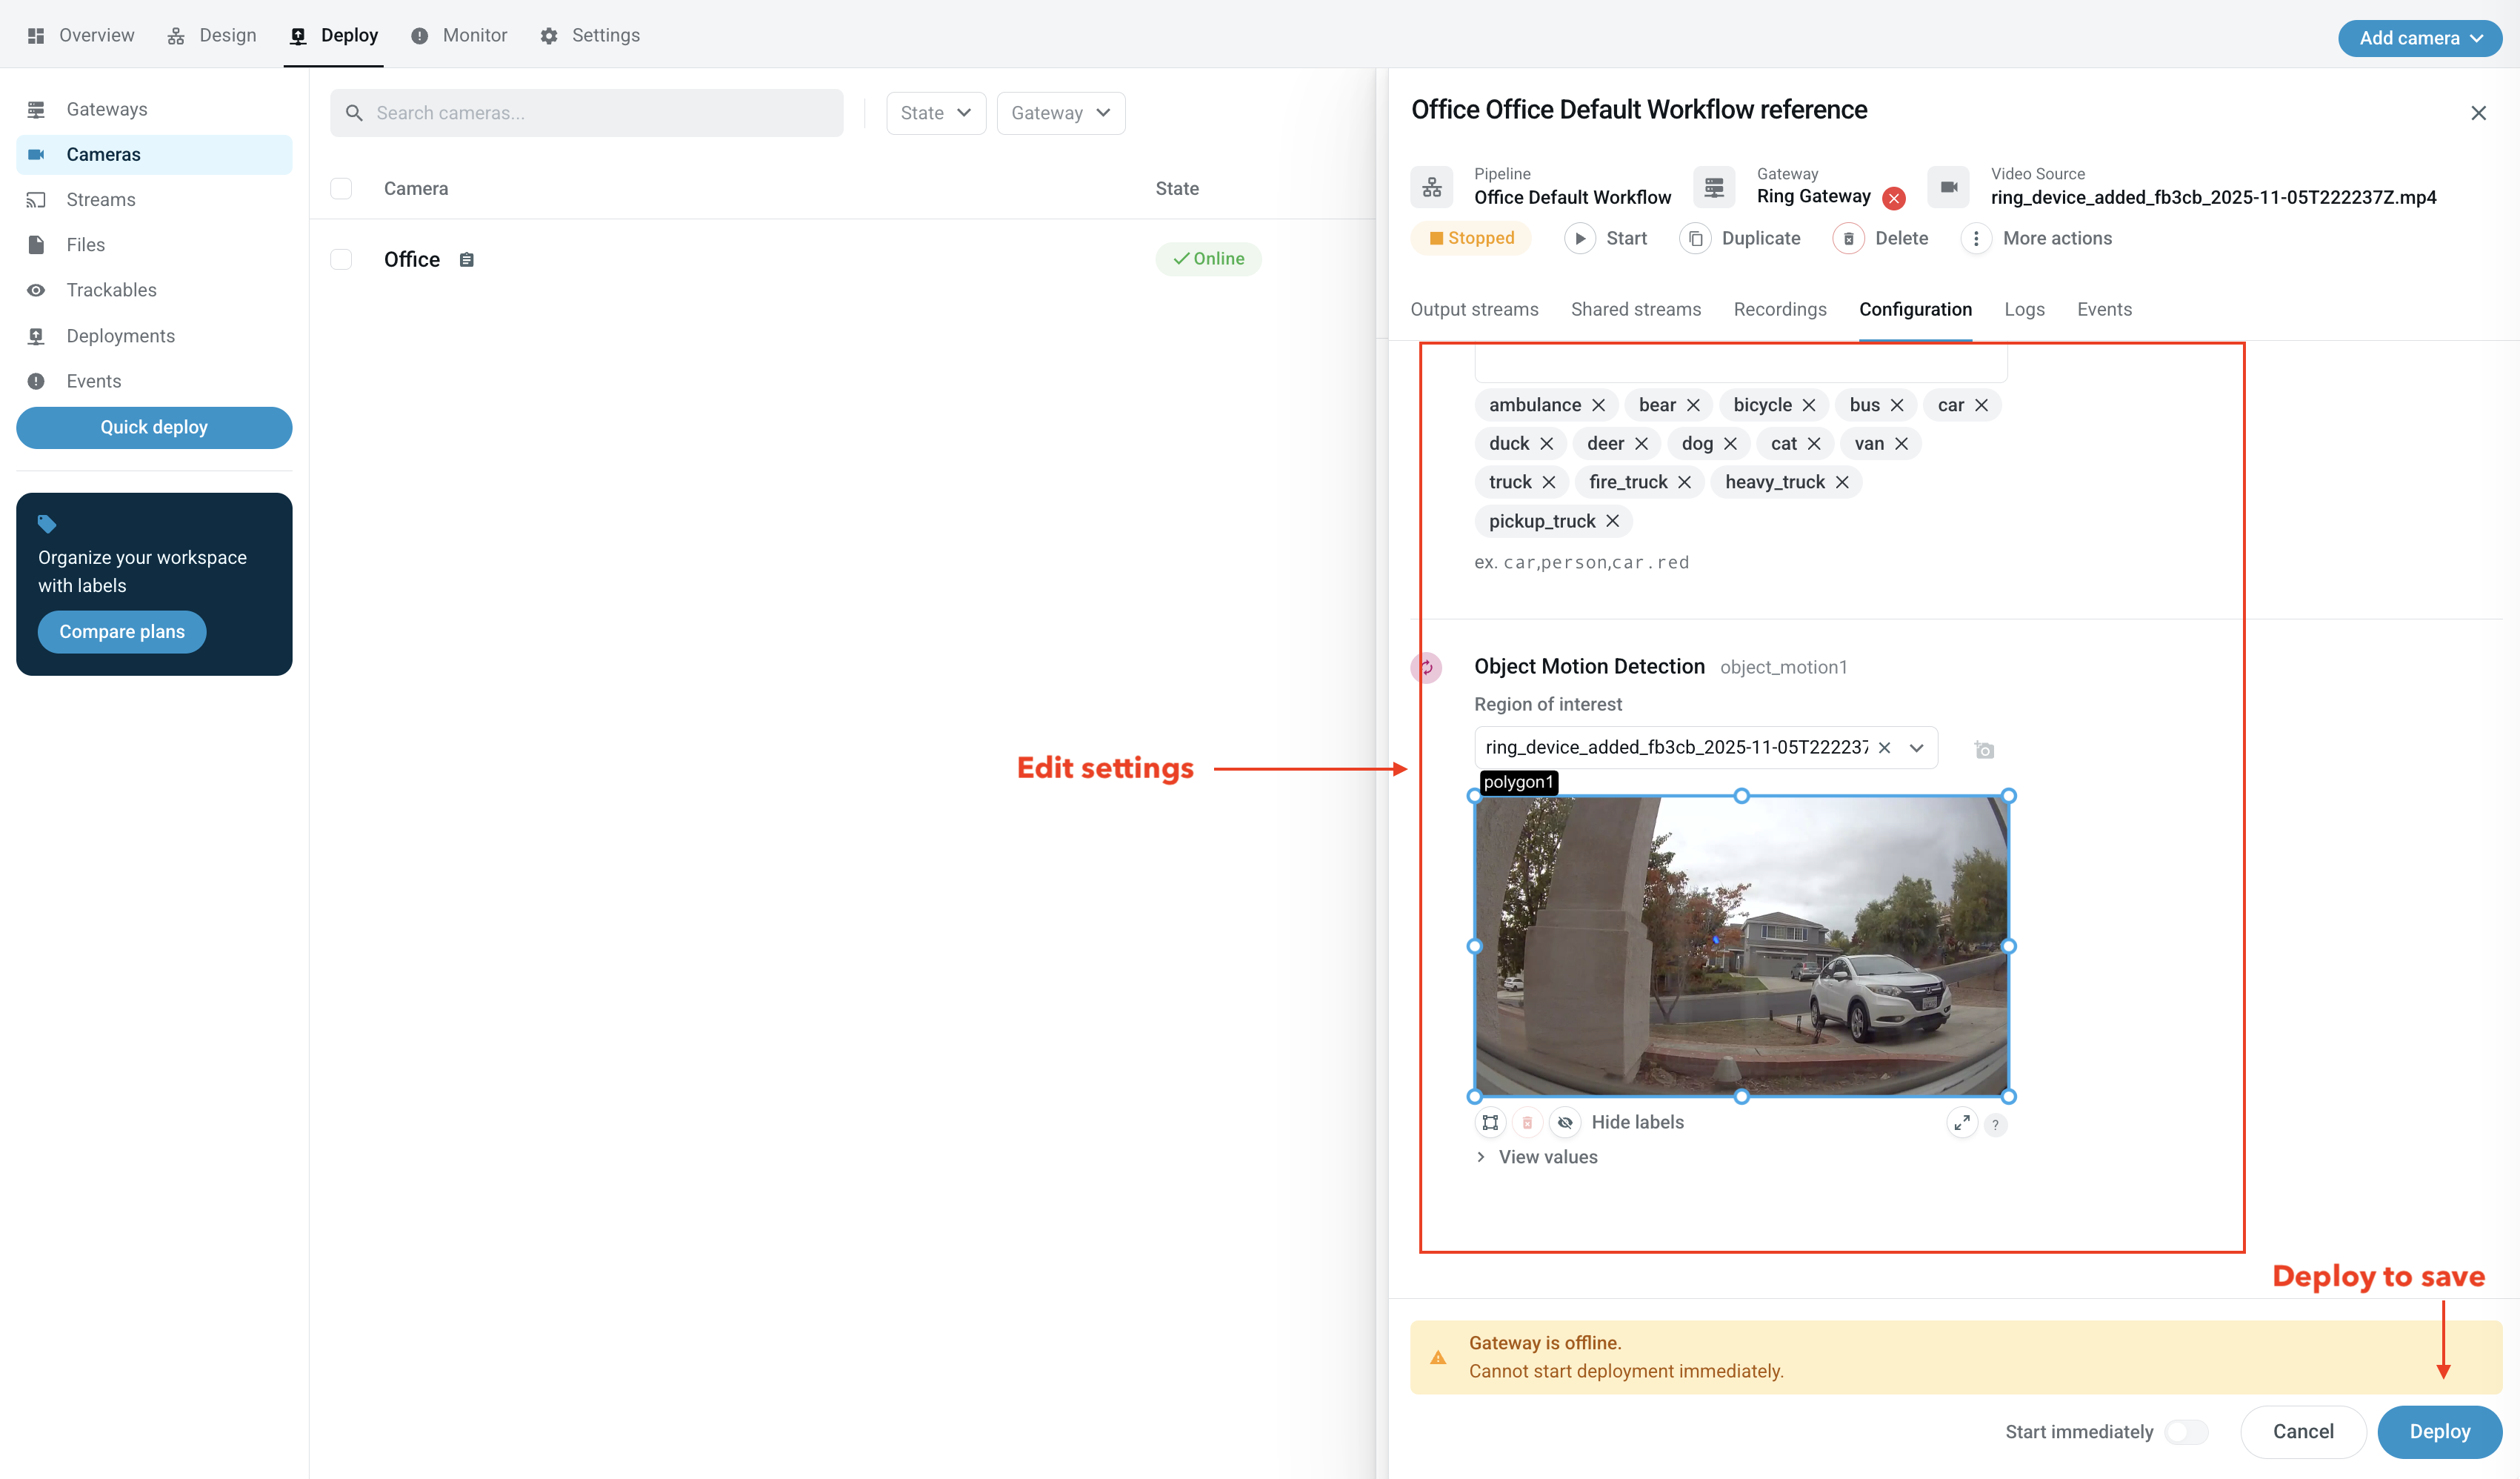2520x1479 pixels.
Task: Click the clipboard icon next to Office
Action: tap(466, 260)
